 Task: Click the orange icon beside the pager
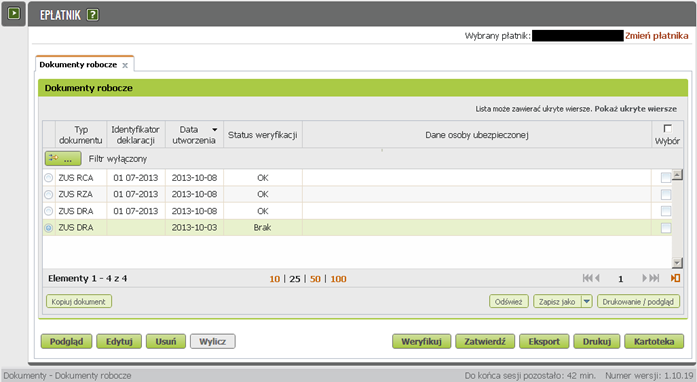pyautogui.click(x=675, y=278)
